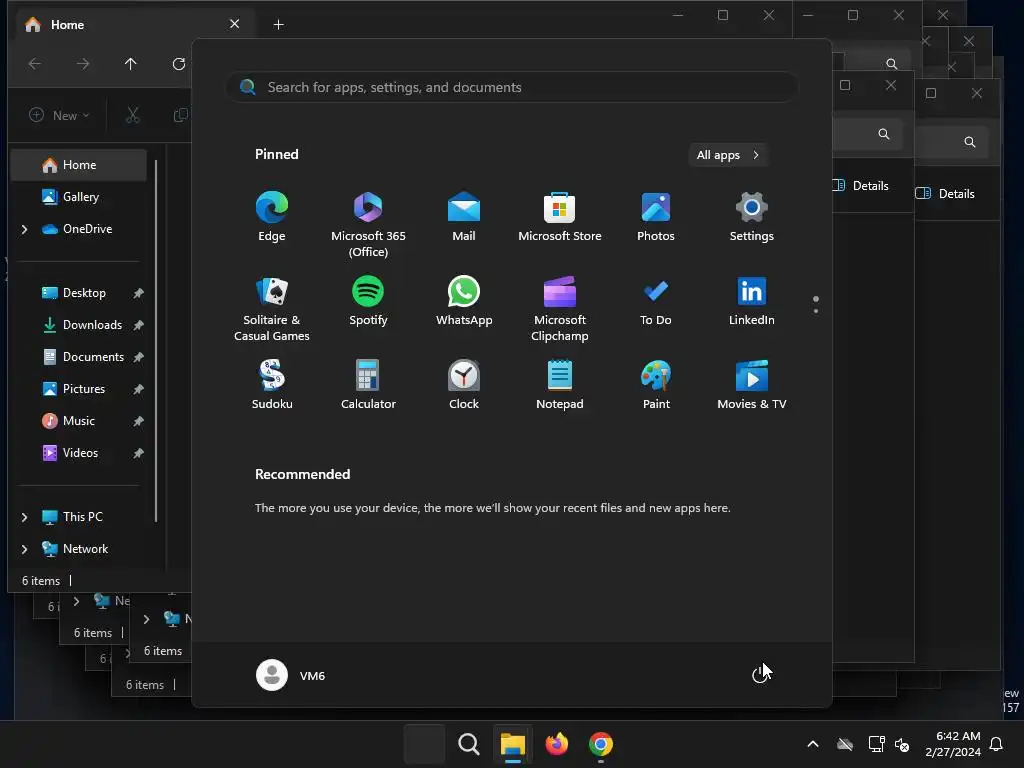Screen dimensions: 1024x768
Task: Go to next page of pinned apps
Action: (816, 311)
